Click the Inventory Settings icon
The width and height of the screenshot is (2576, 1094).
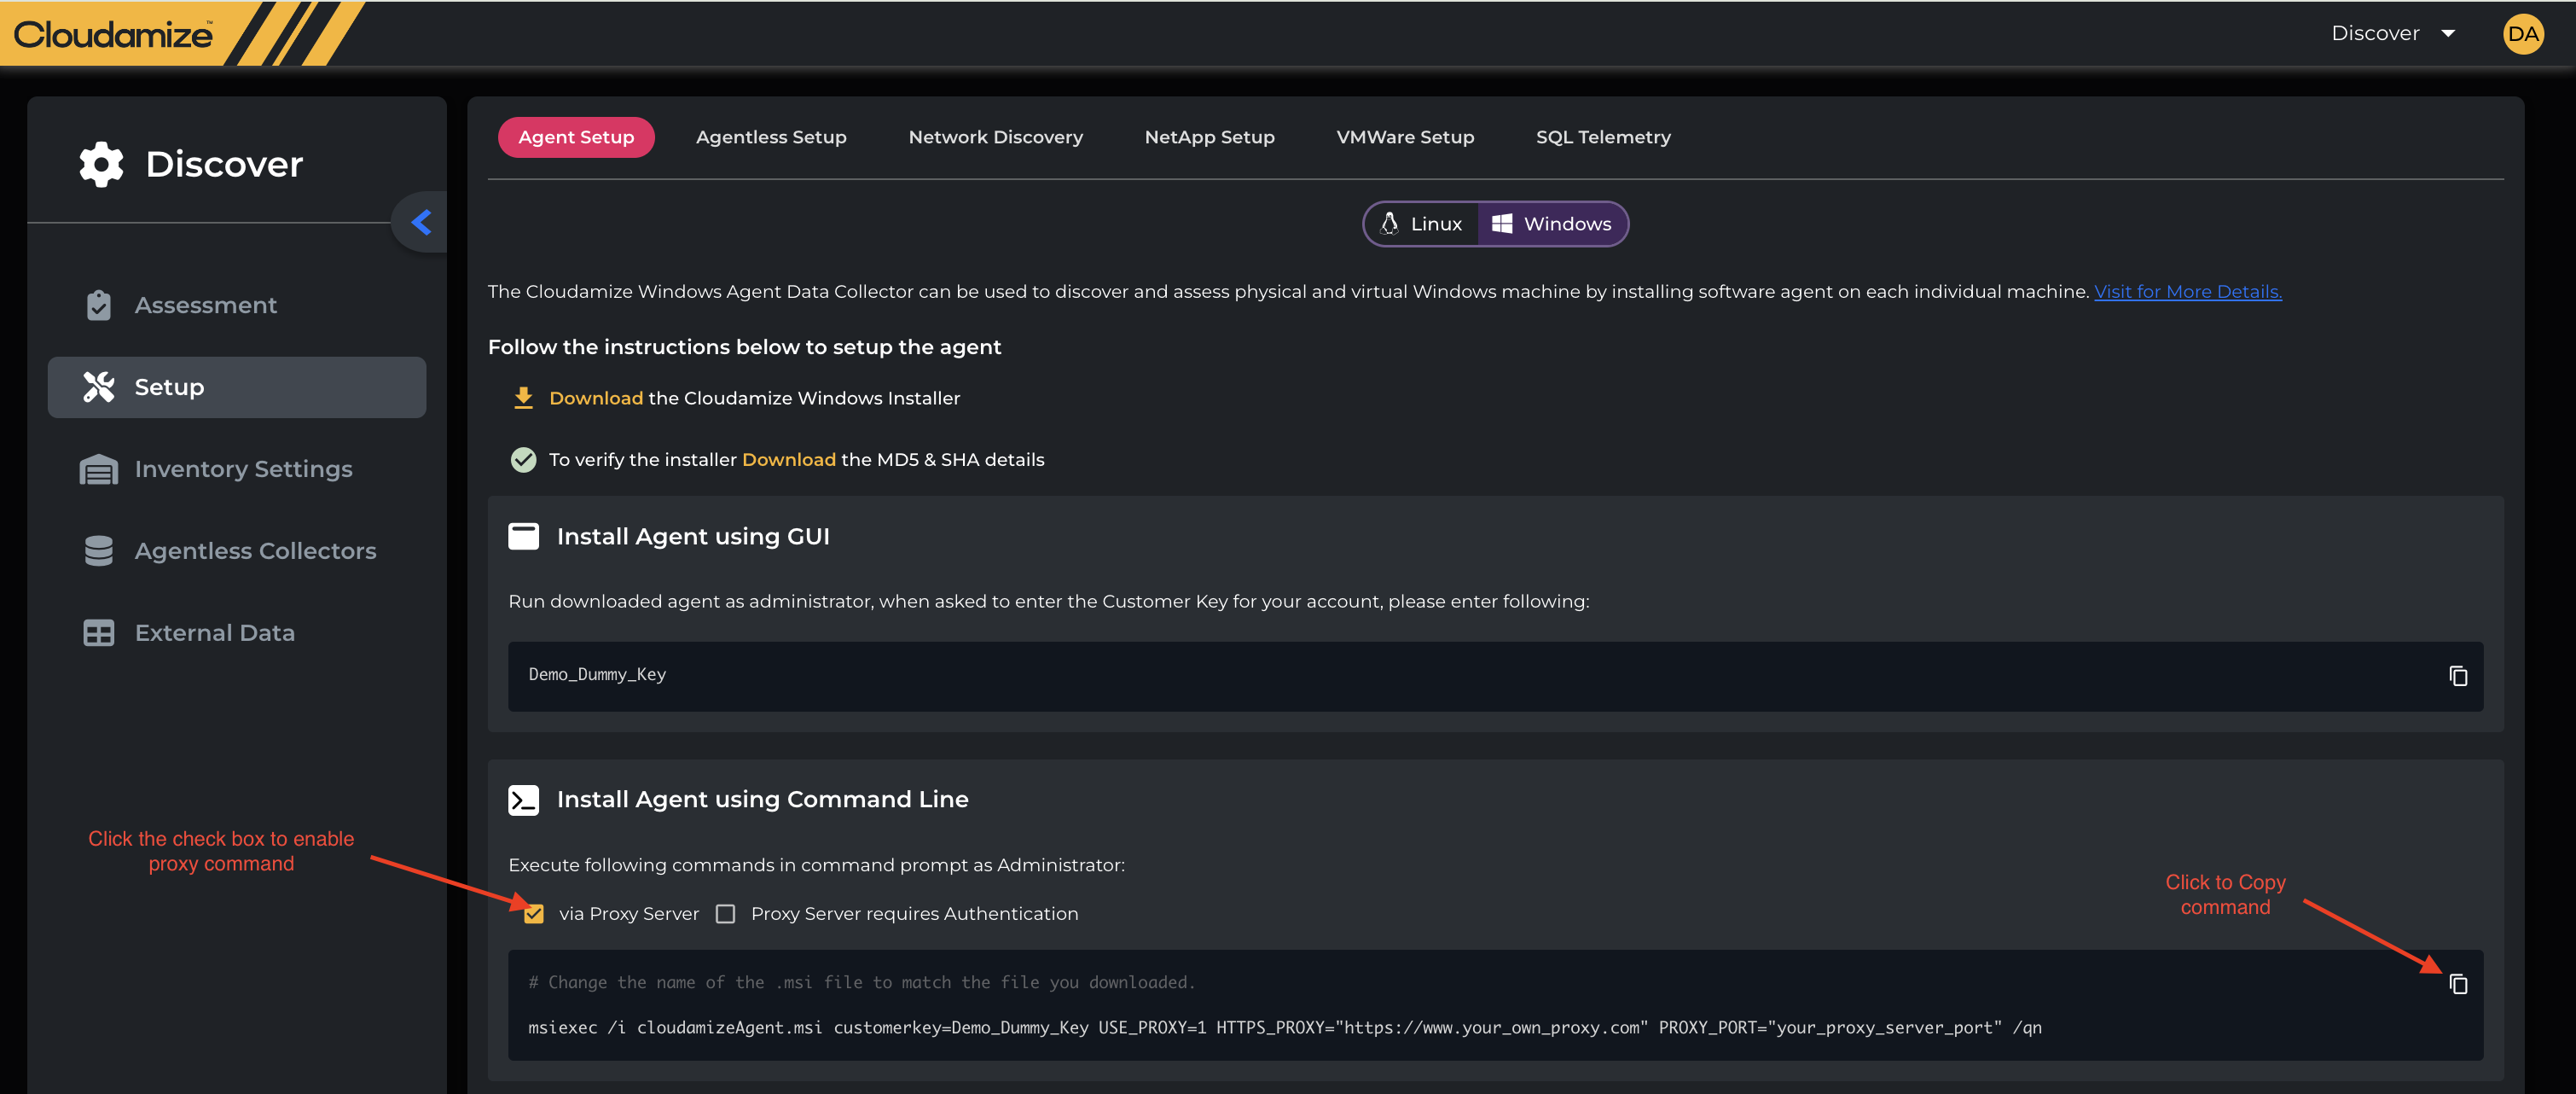point(98,469)
